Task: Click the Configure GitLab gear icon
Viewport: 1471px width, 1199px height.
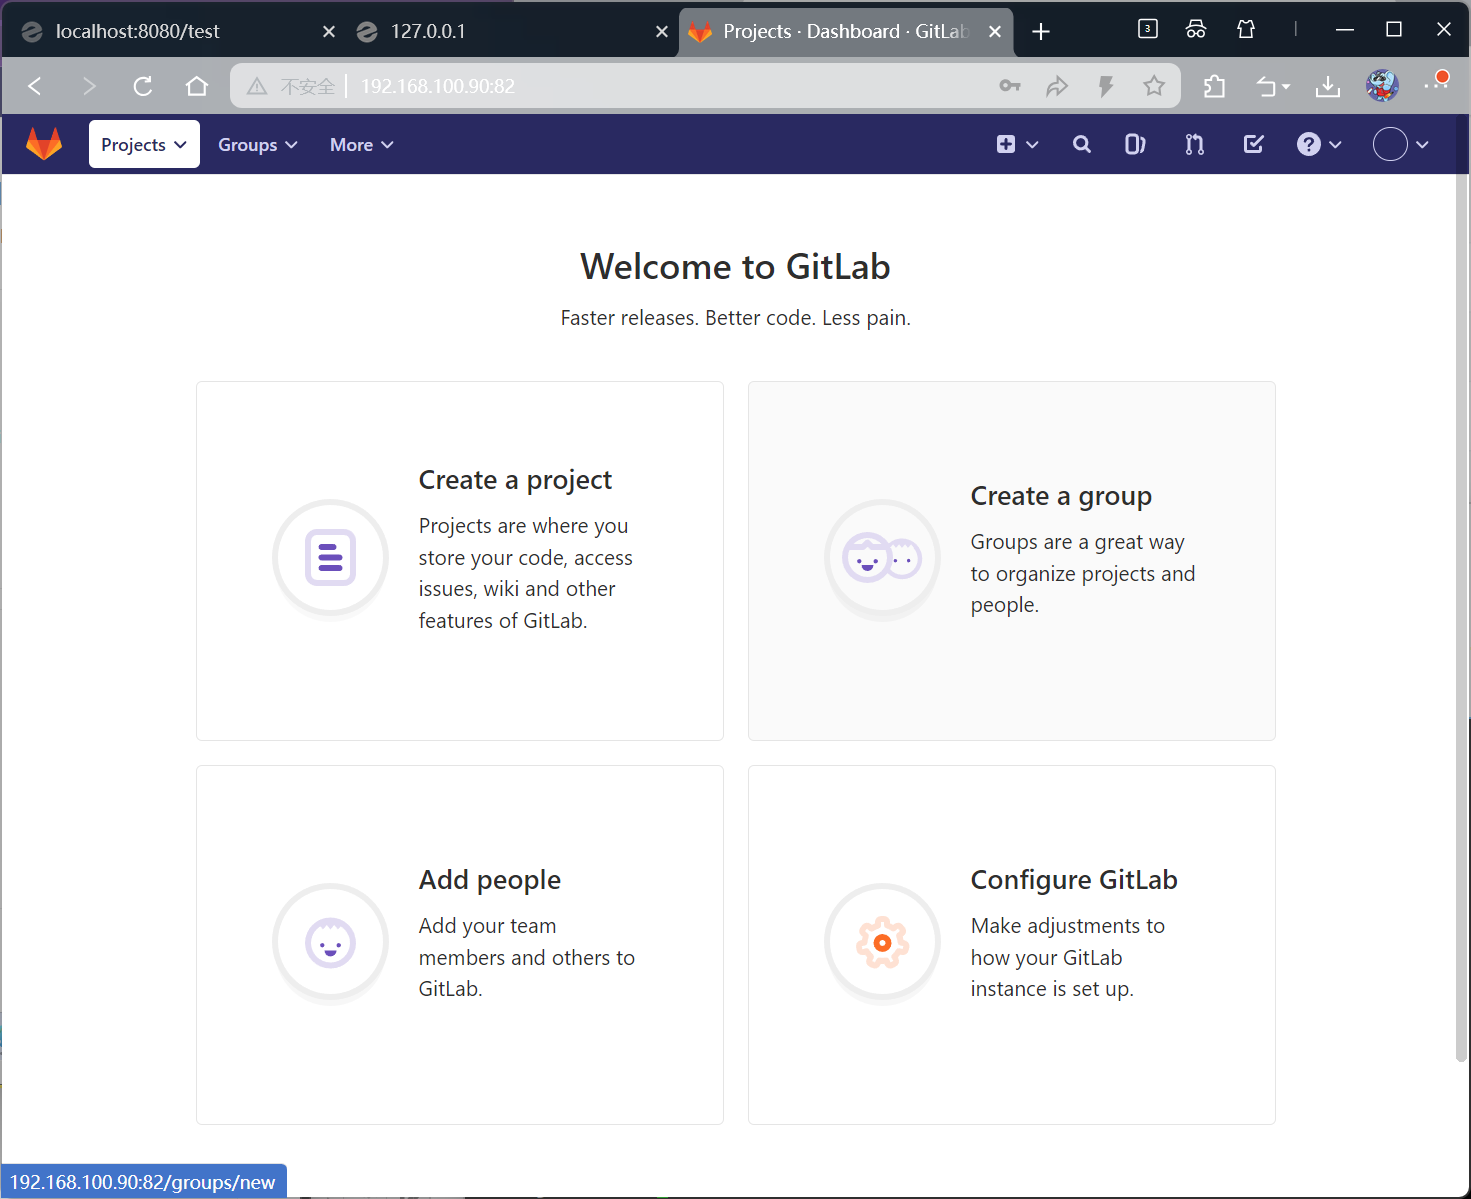Action: [x=882, y=942]
